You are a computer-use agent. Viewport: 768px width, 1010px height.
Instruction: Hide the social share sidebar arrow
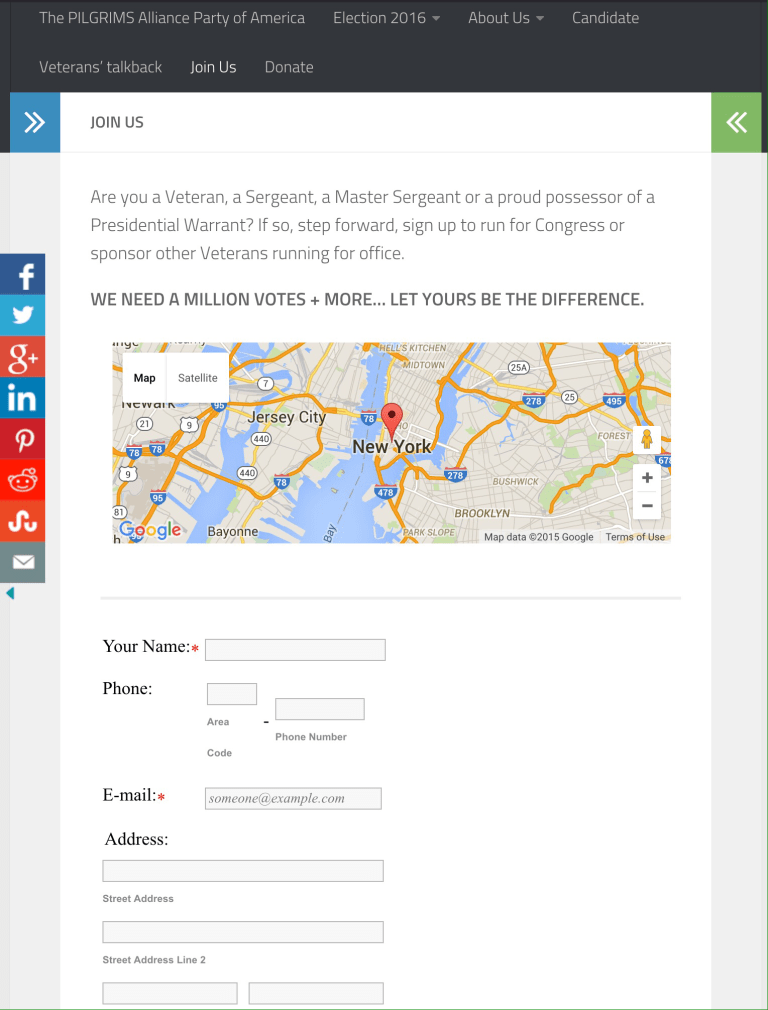coord(10,593)
